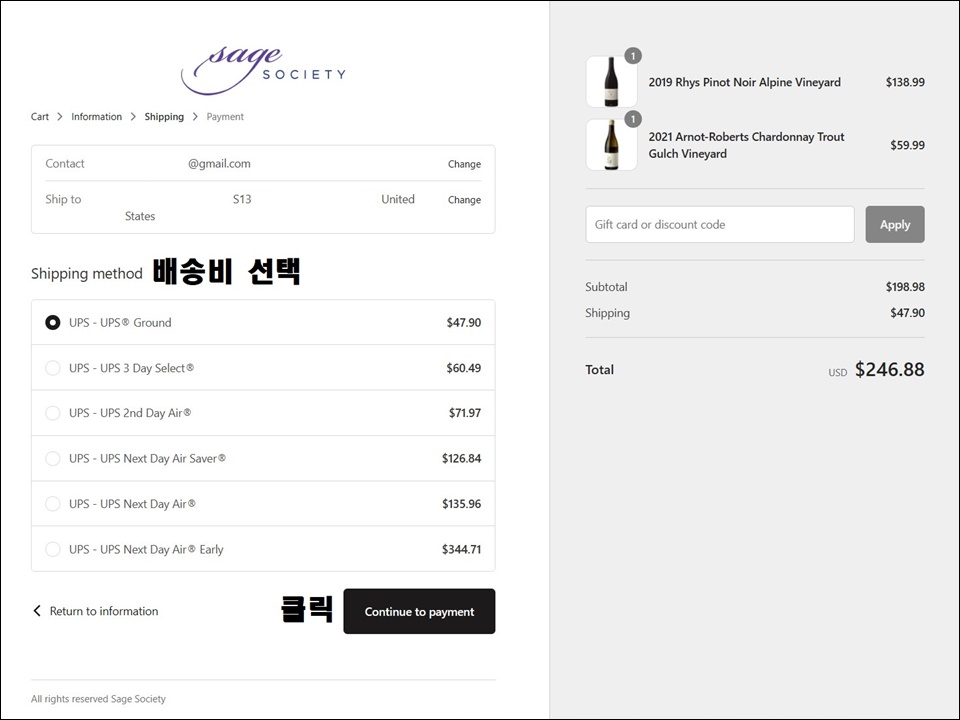Apply the discount code

click(894, 225)
